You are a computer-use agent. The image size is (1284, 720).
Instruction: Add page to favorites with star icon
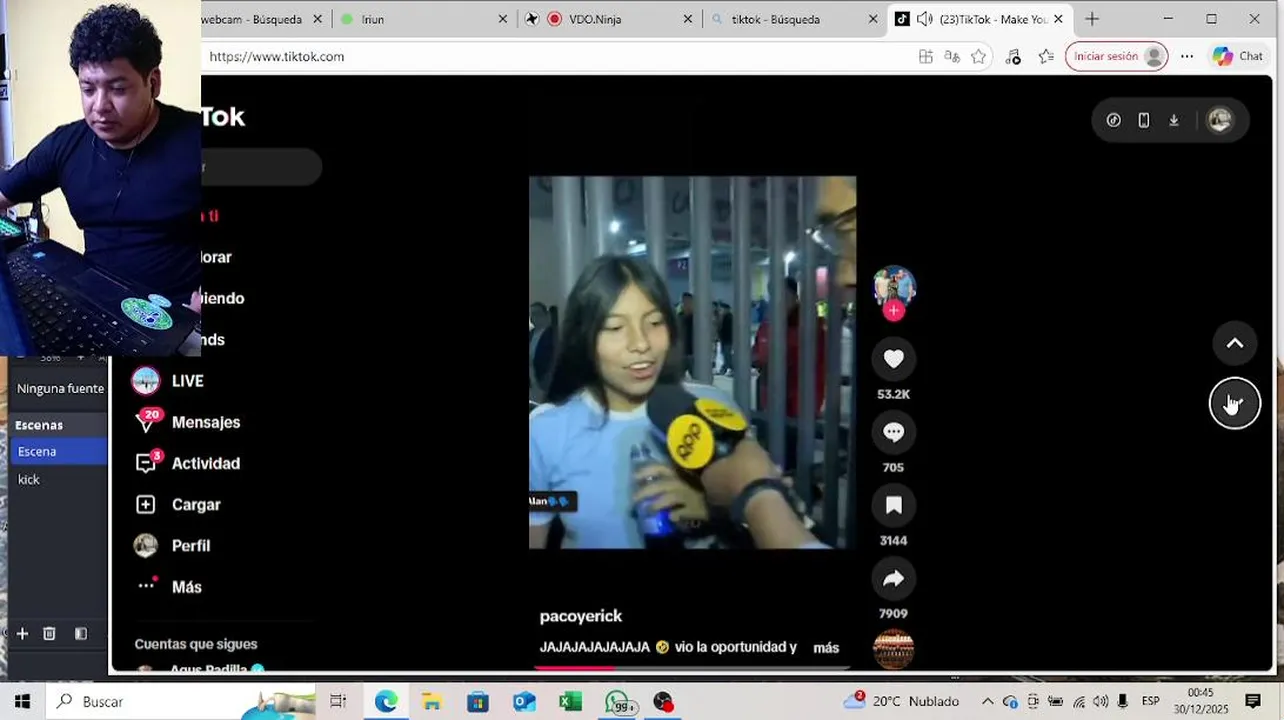979,57
